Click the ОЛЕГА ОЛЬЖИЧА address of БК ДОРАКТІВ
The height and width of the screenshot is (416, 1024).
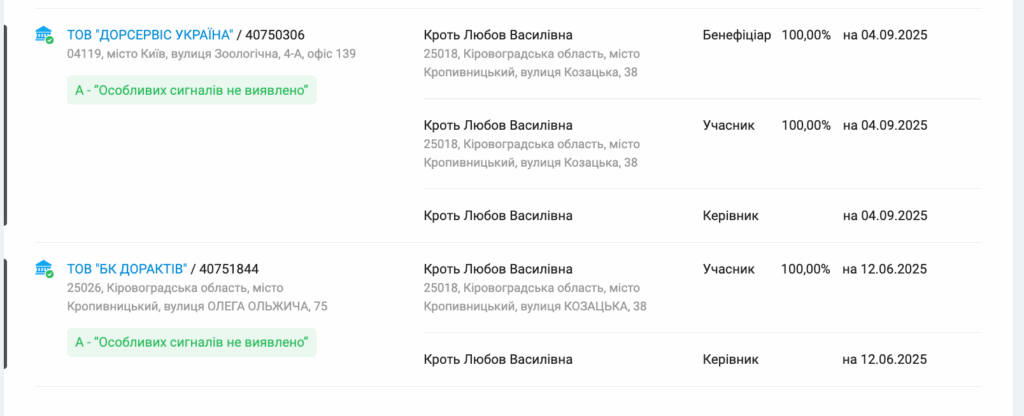click(197, 297)
